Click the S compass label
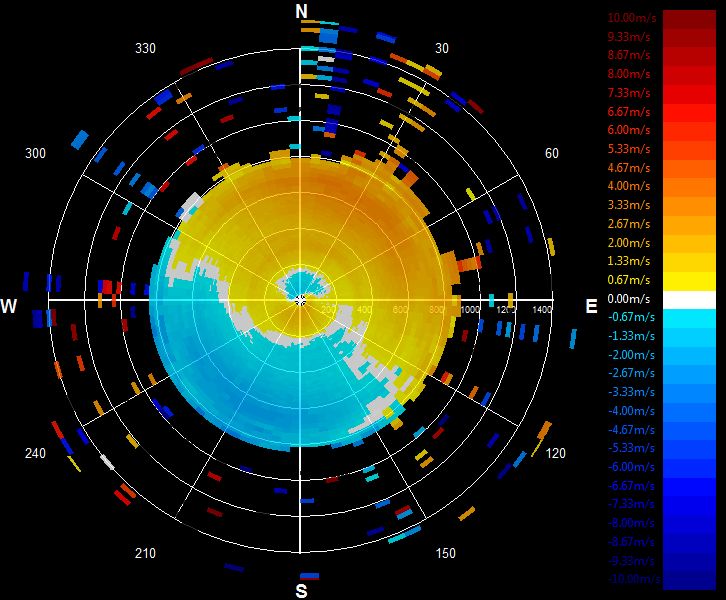The image size is (726, 600). [x=301, y=591]
